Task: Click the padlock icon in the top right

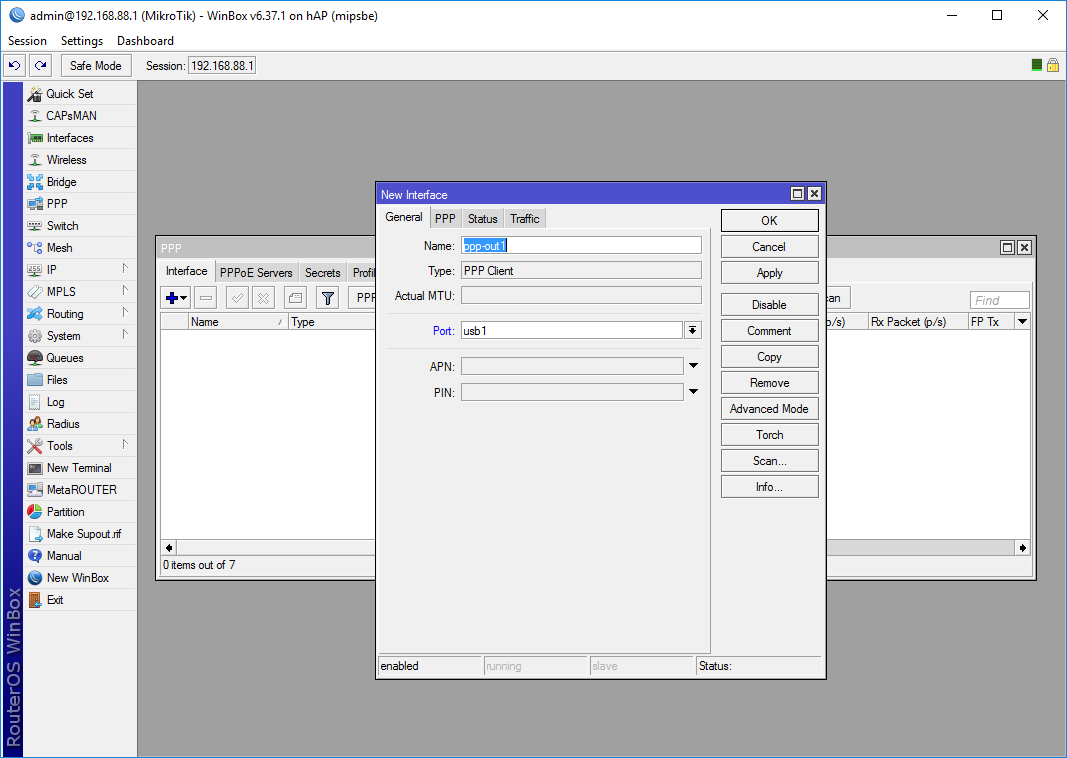Action: point(1053,65)
